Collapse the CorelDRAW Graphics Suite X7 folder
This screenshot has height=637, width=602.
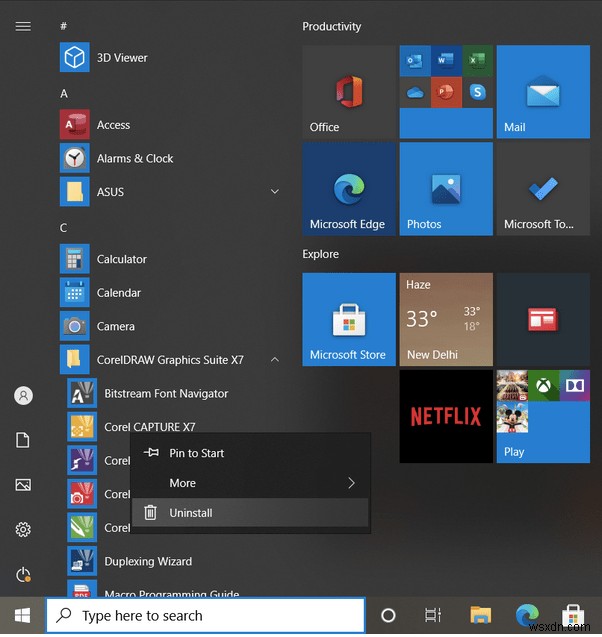click(x=275, y=360)
